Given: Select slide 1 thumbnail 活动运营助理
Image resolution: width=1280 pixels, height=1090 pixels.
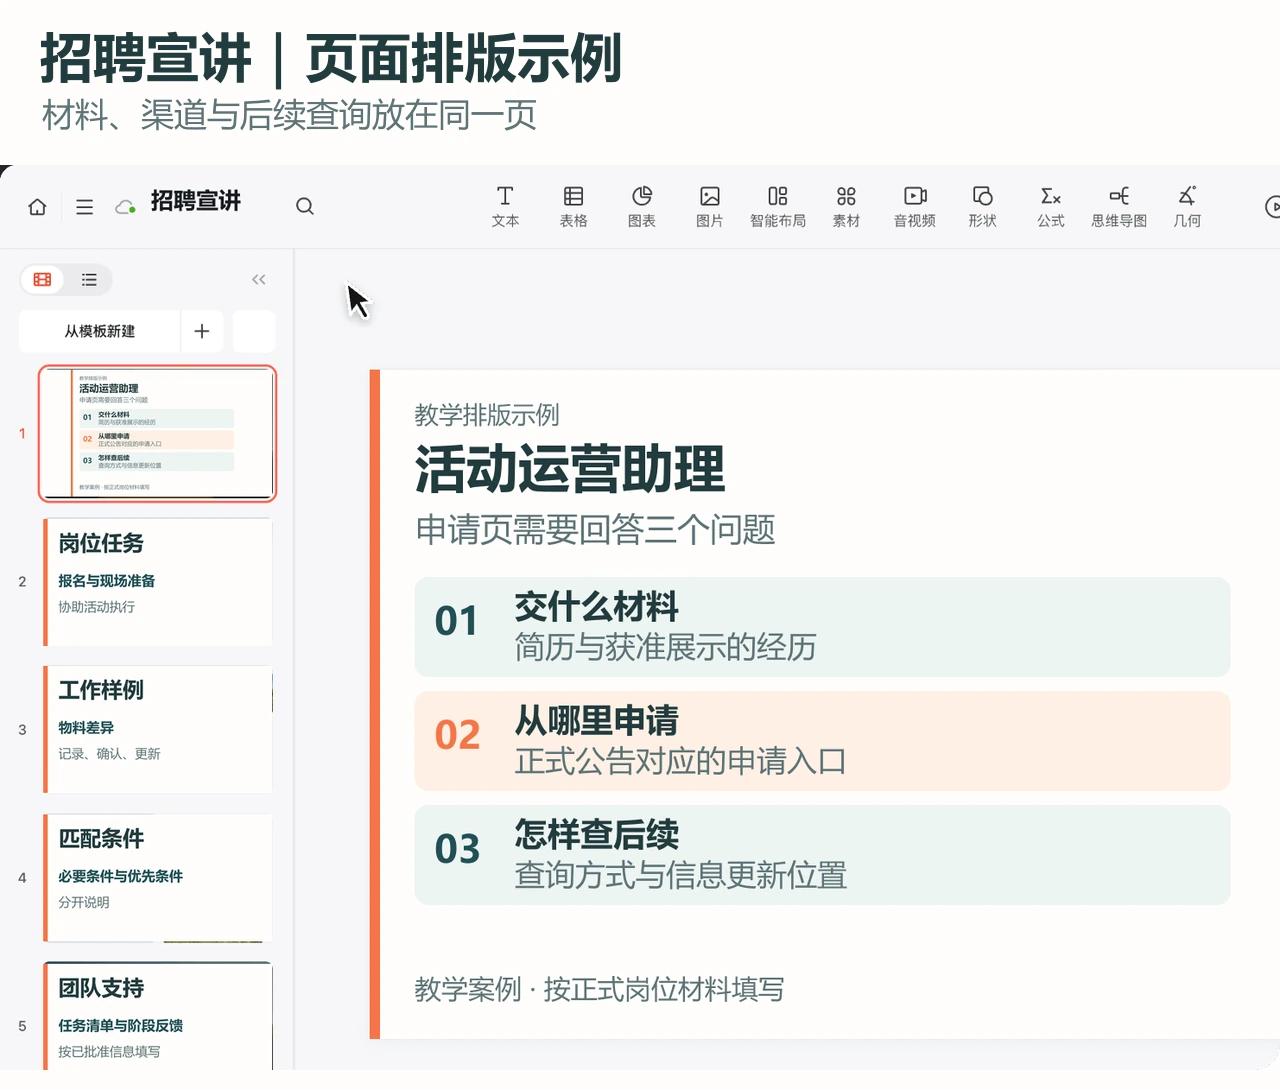Looking at the screenshot, I should (157, 434).
